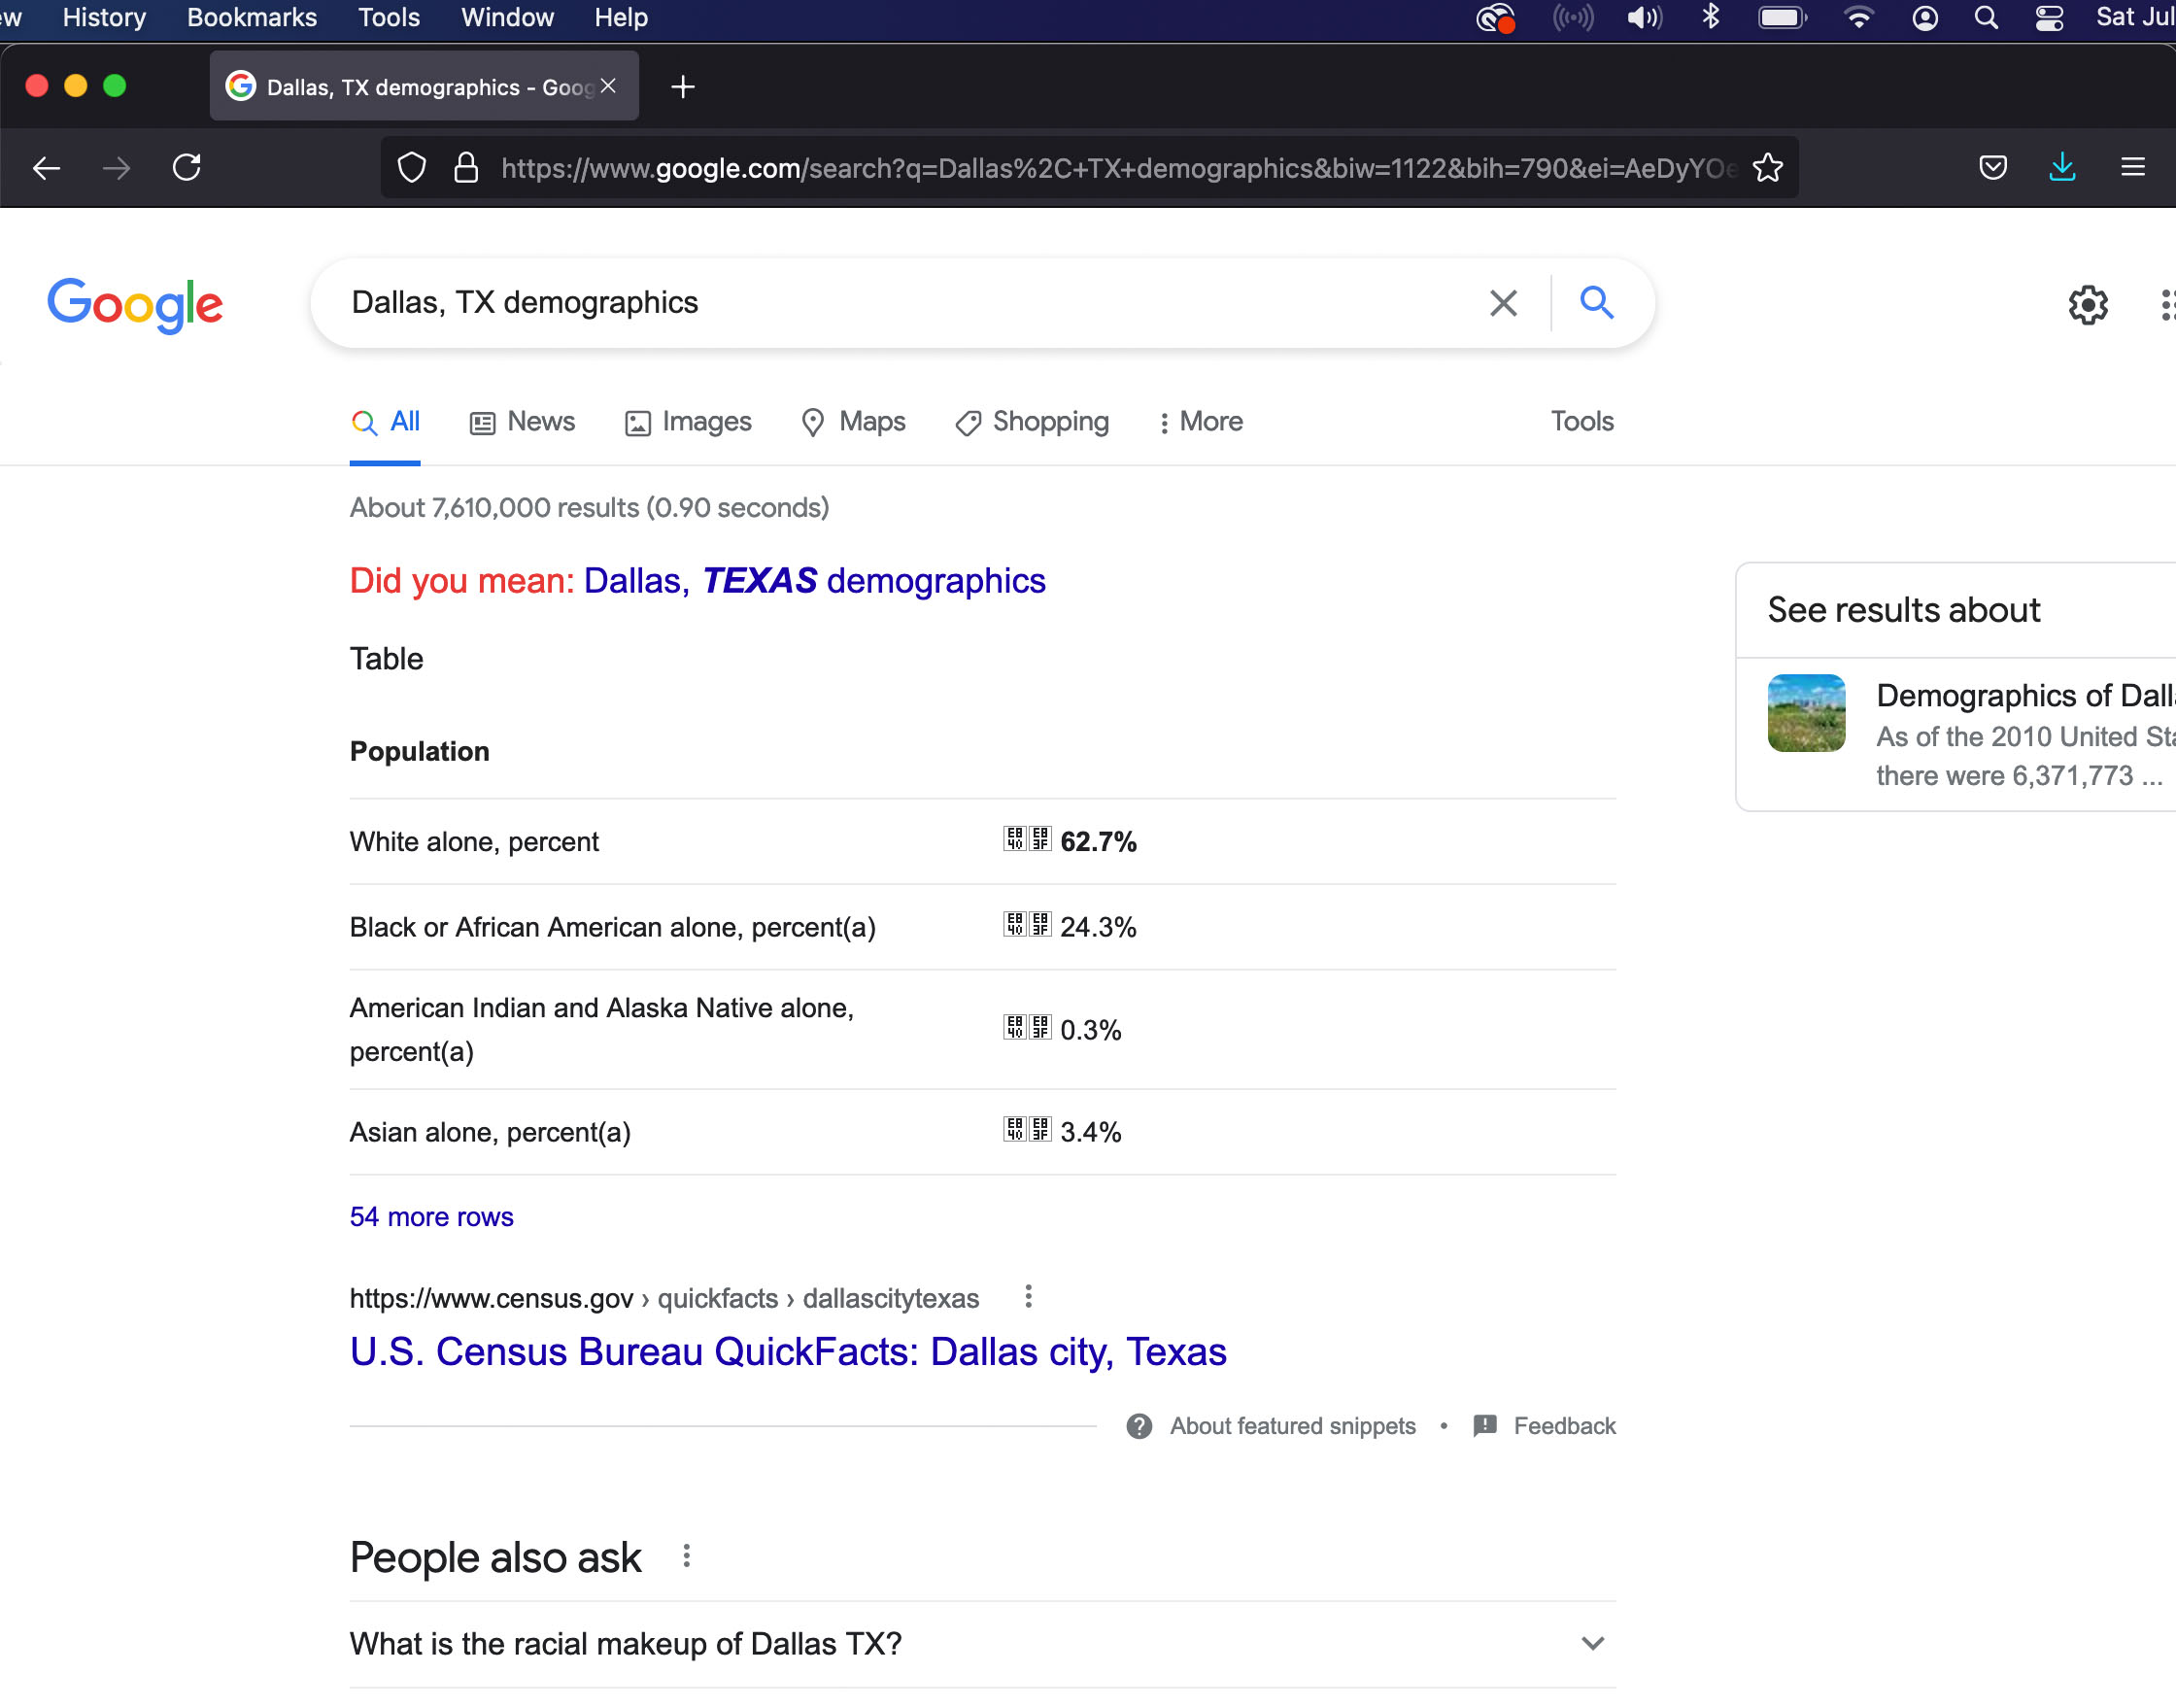This screenshot has width=2176, height=1708.
Task: Open the Help menu
Action: point(621,17)
